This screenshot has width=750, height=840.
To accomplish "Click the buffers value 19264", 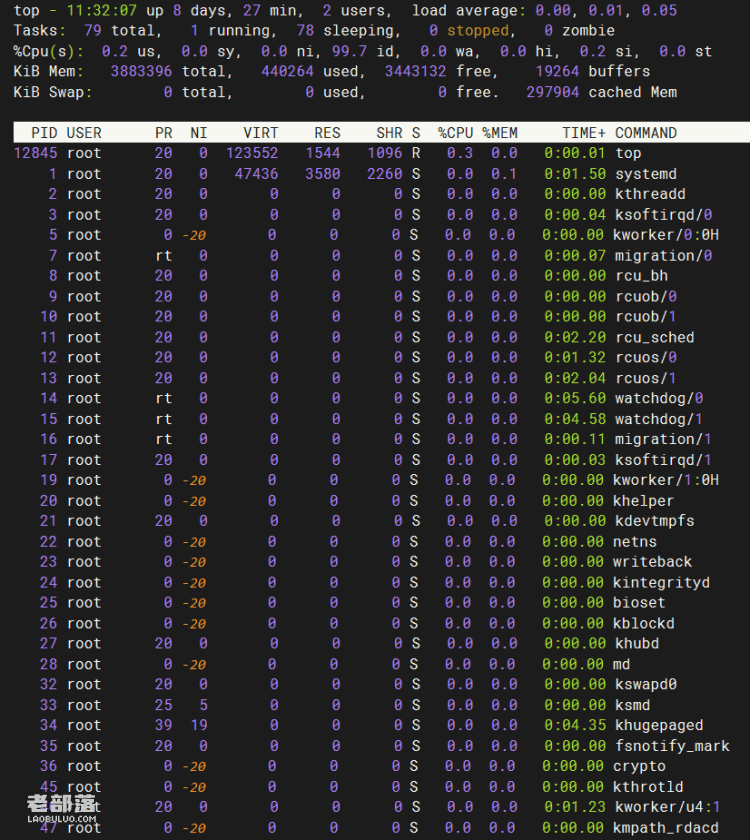I will point(557,71).
